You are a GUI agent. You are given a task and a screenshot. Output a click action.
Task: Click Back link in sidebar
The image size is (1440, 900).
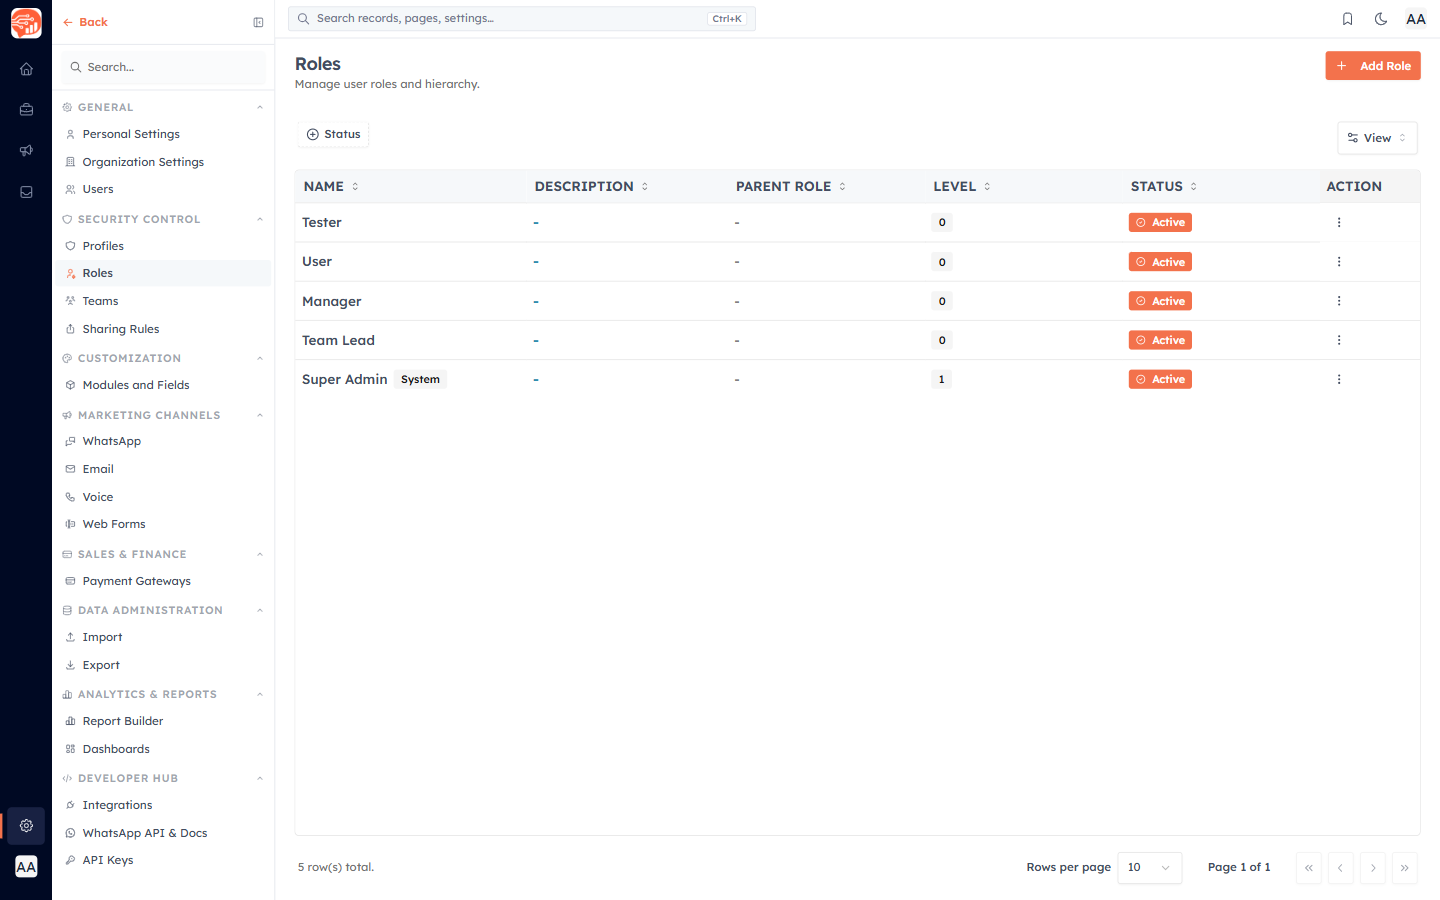[x=85, y=22]
